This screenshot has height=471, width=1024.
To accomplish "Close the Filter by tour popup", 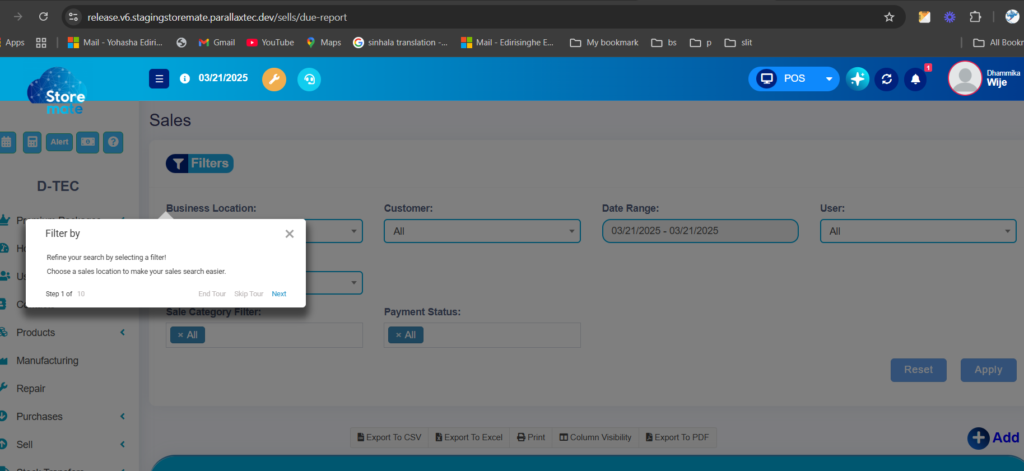I will click(289, 234).
